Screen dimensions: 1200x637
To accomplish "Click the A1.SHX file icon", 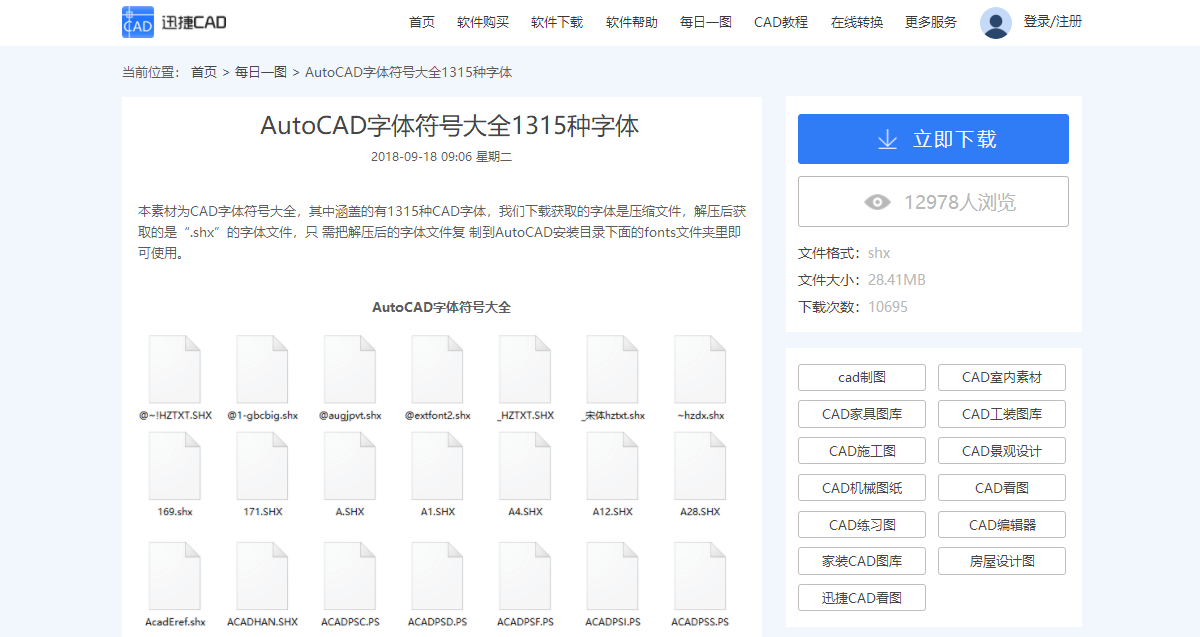I will click(437, 466).
